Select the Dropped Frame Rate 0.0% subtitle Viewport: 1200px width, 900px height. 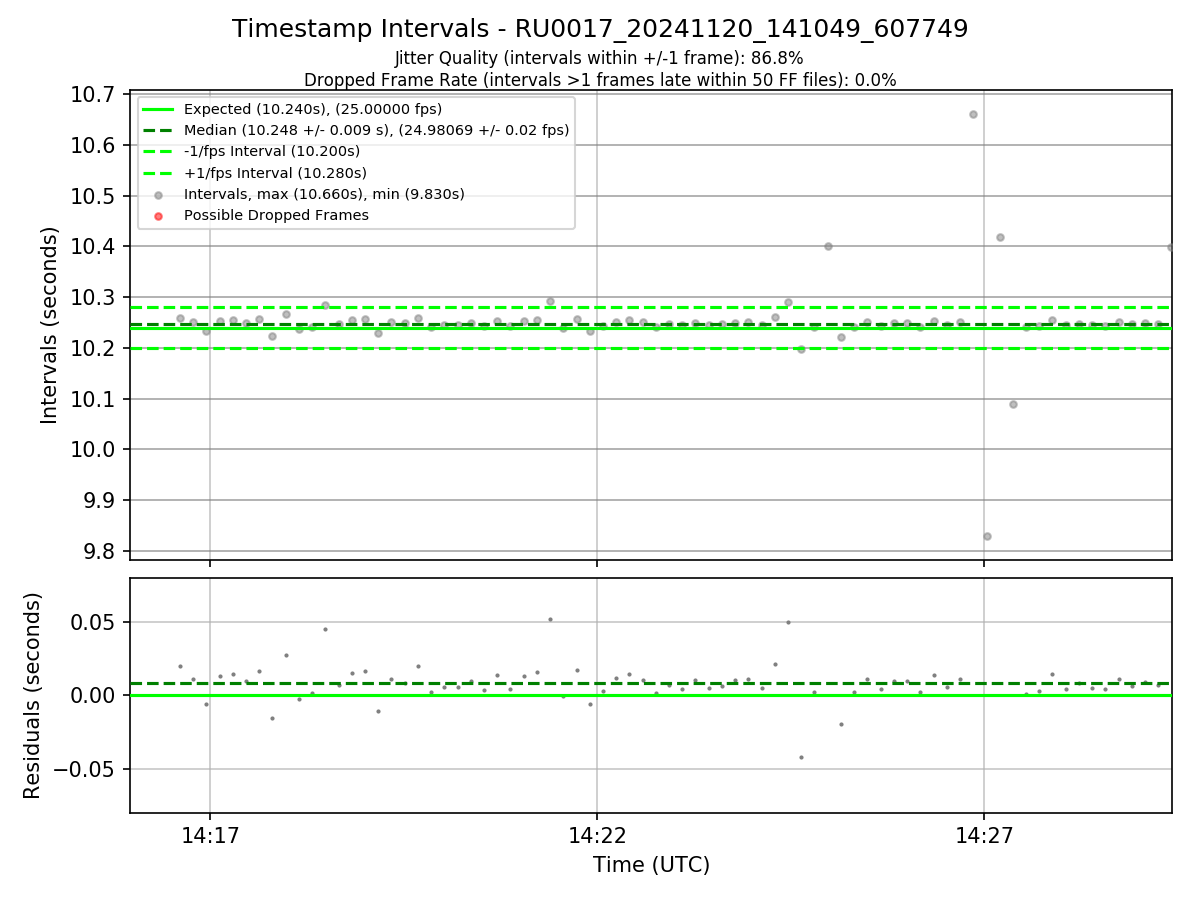[600, 80]
